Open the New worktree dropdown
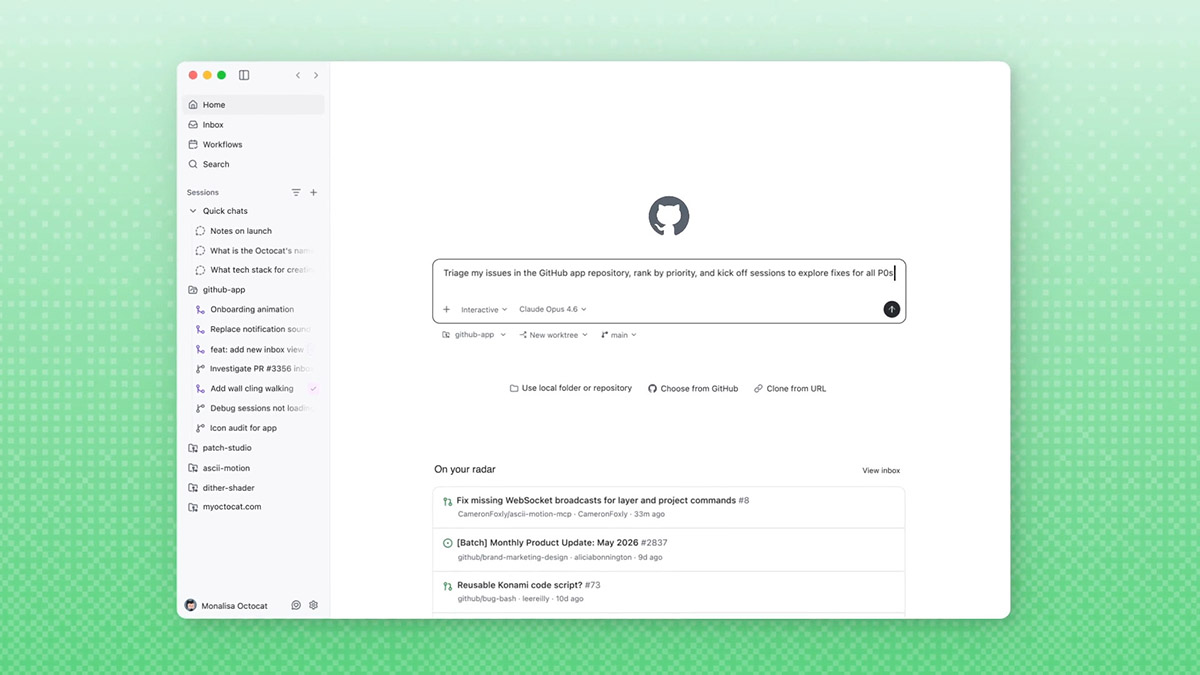 point(554,335)
